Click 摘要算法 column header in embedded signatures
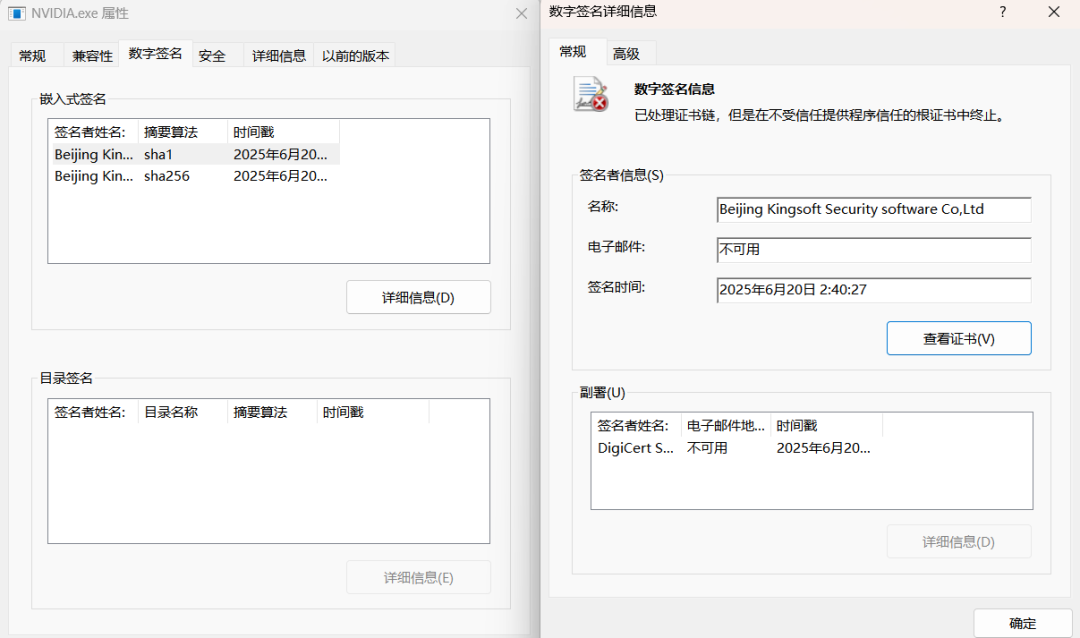Screen dimensions: 1080x638 183,132
